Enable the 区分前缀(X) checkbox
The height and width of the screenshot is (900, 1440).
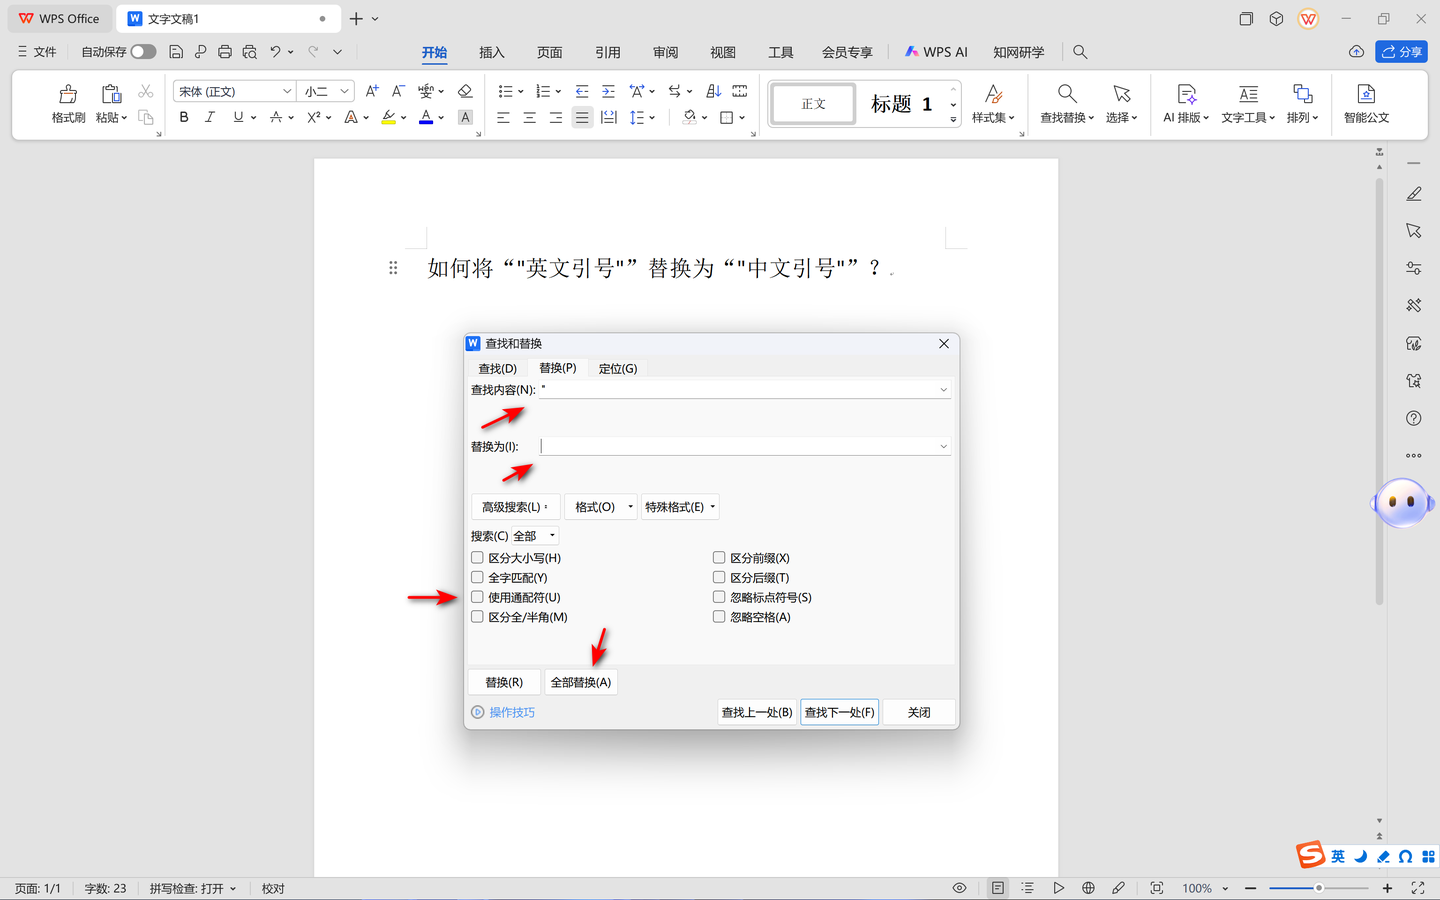[719, 558]
